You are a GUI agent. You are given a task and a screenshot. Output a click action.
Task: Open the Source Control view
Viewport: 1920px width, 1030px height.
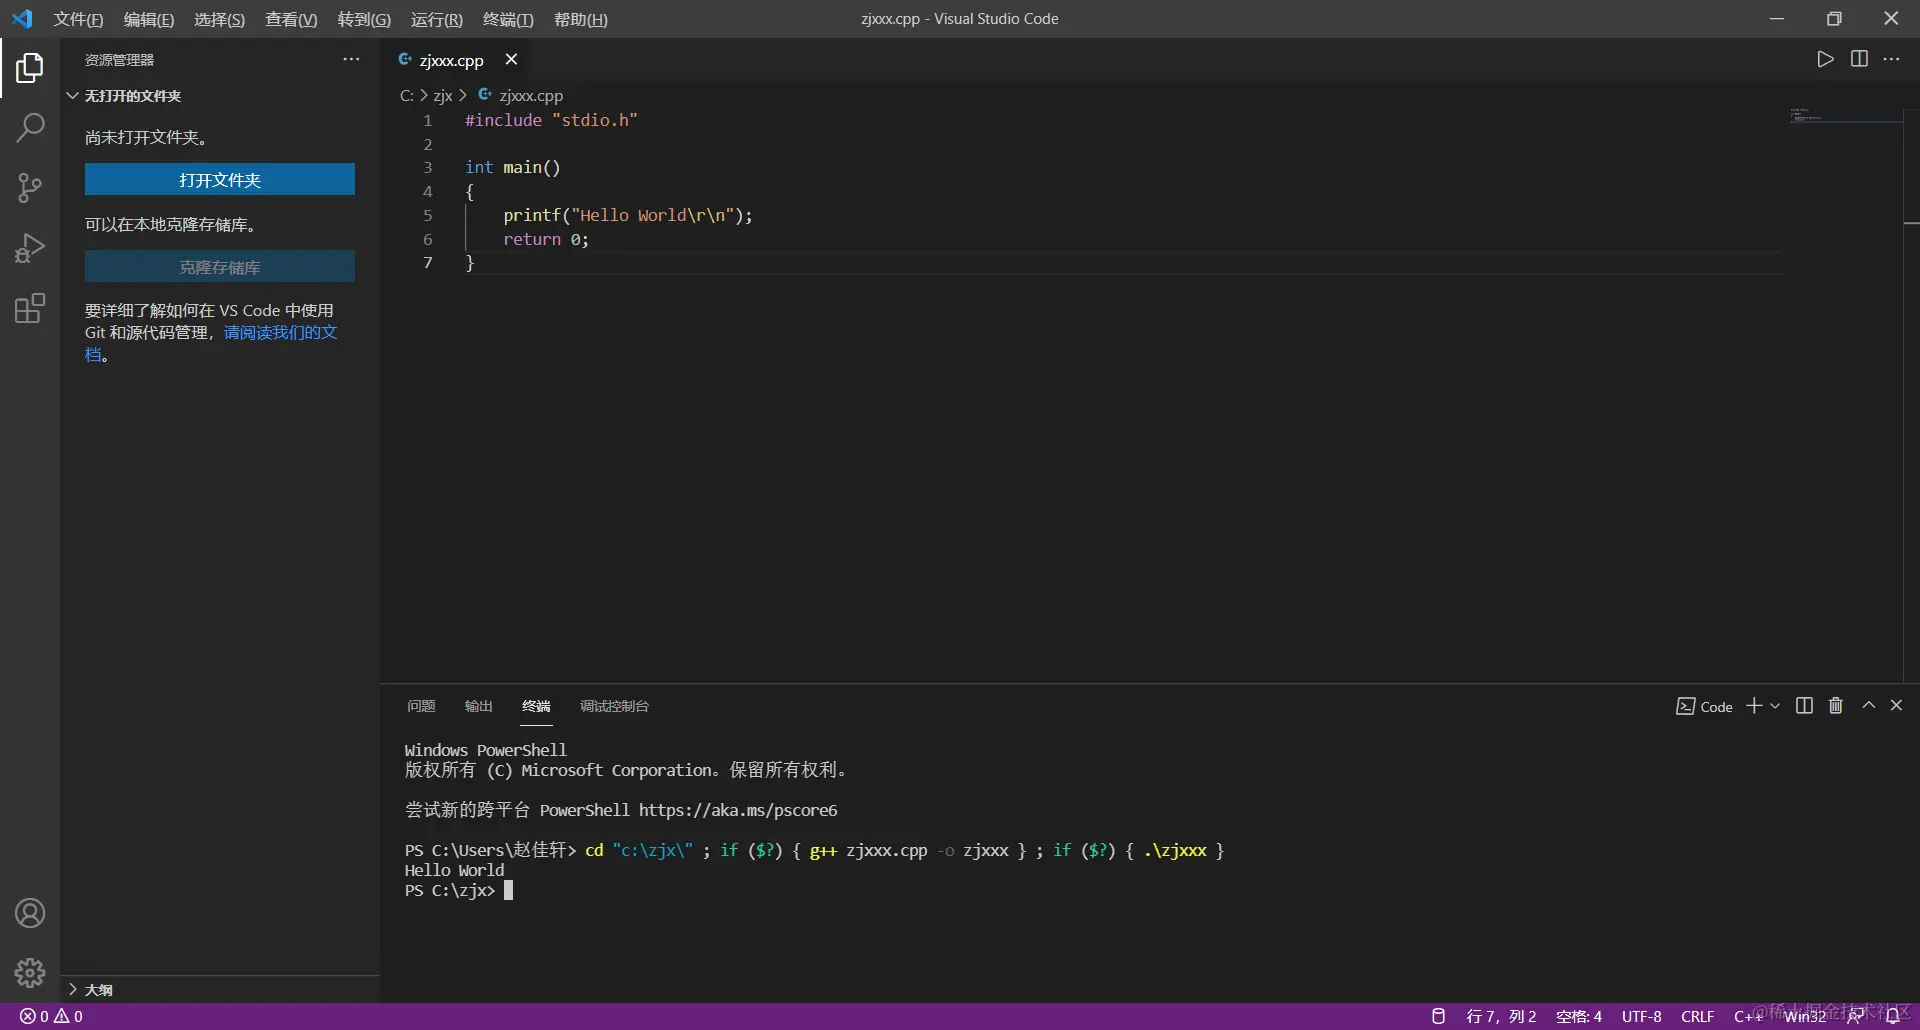tap(30, 187)
